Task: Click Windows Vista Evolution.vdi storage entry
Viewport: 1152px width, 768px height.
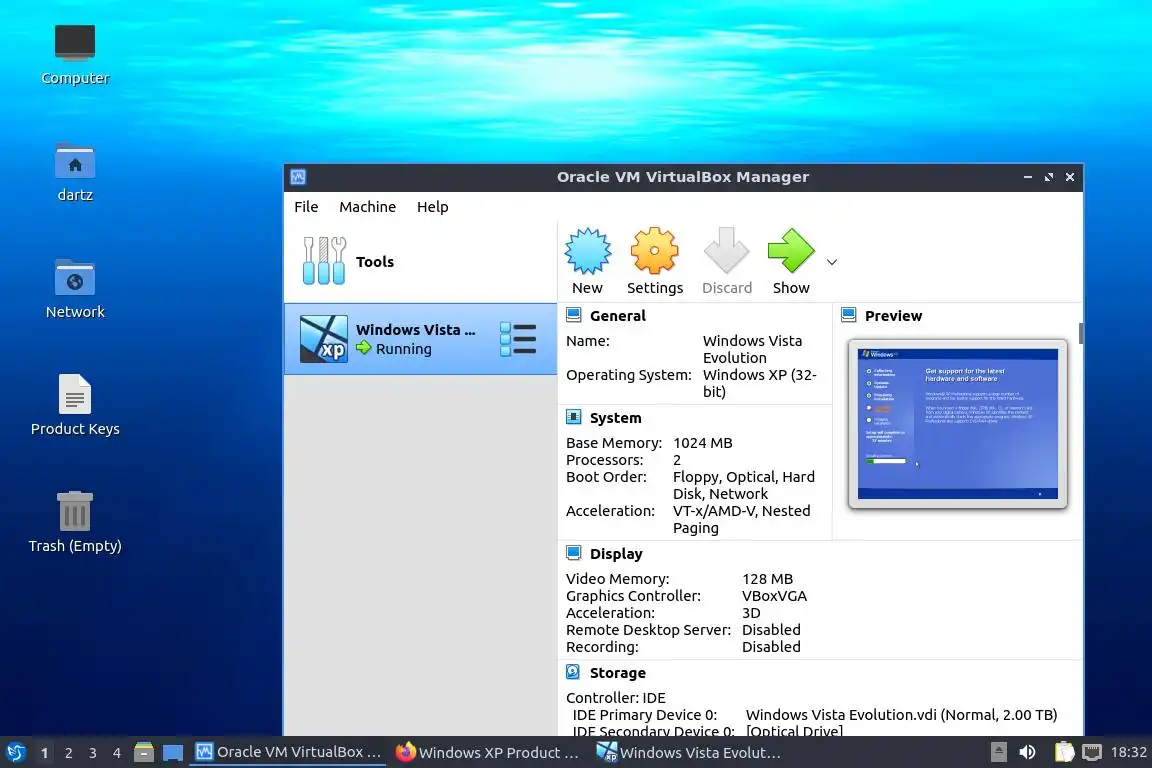Action: (901, 715)
